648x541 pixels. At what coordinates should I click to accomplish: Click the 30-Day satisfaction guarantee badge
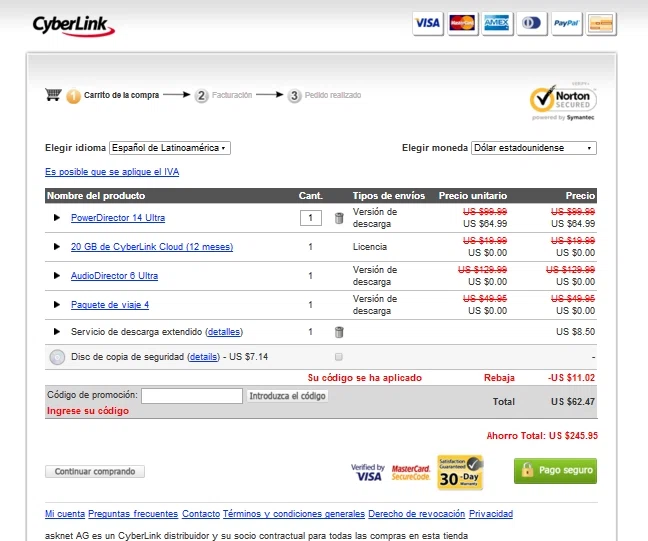click(x=460, y=472)
